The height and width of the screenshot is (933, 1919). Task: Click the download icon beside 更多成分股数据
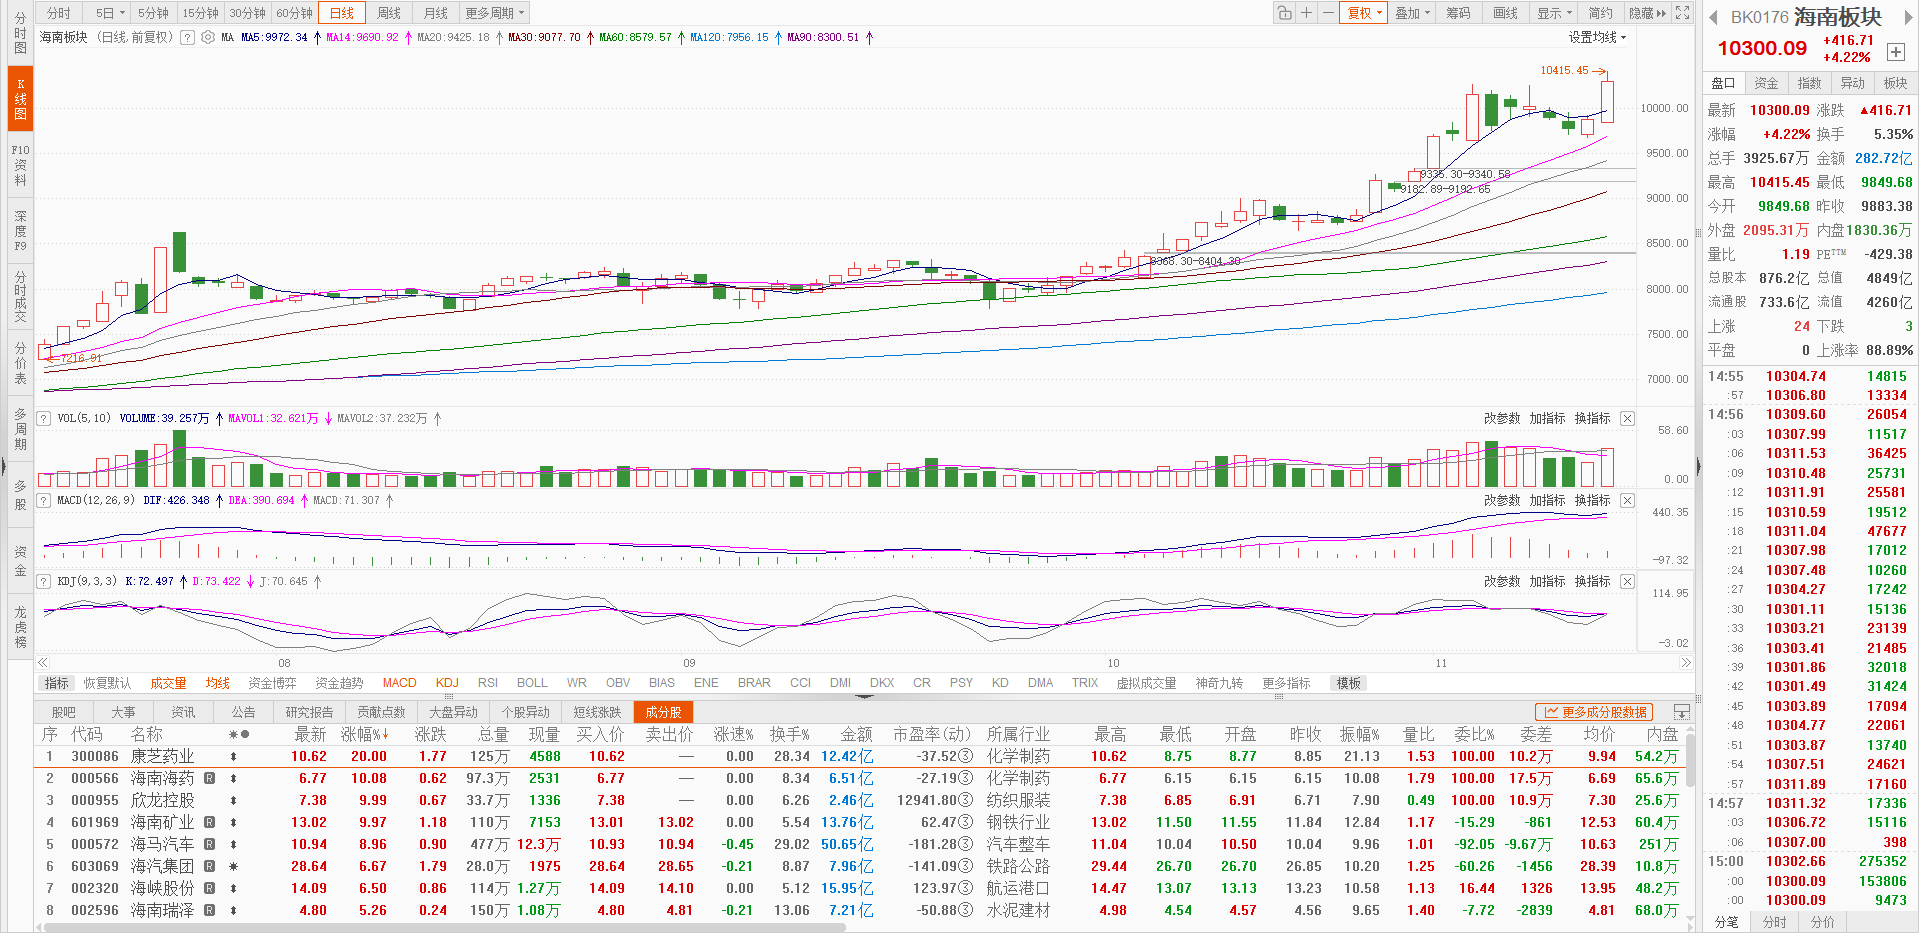pyautogui.click(x=1681, y=712)
